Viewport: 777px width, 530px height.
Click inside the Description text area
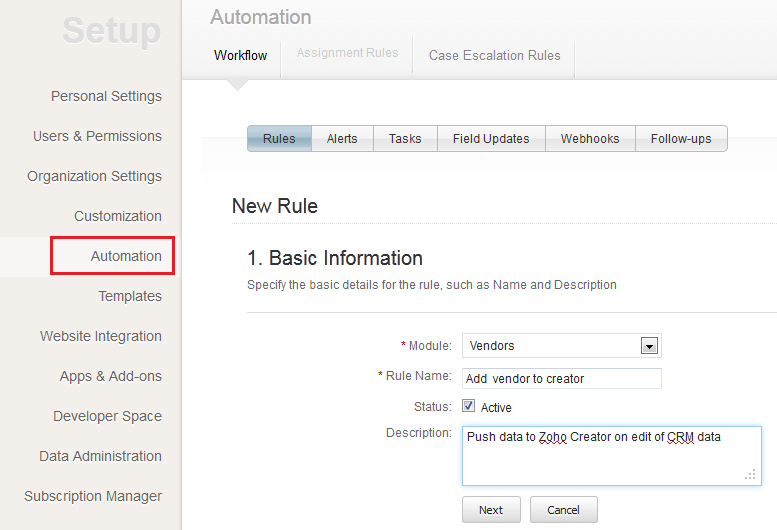[x=611, y=455]
